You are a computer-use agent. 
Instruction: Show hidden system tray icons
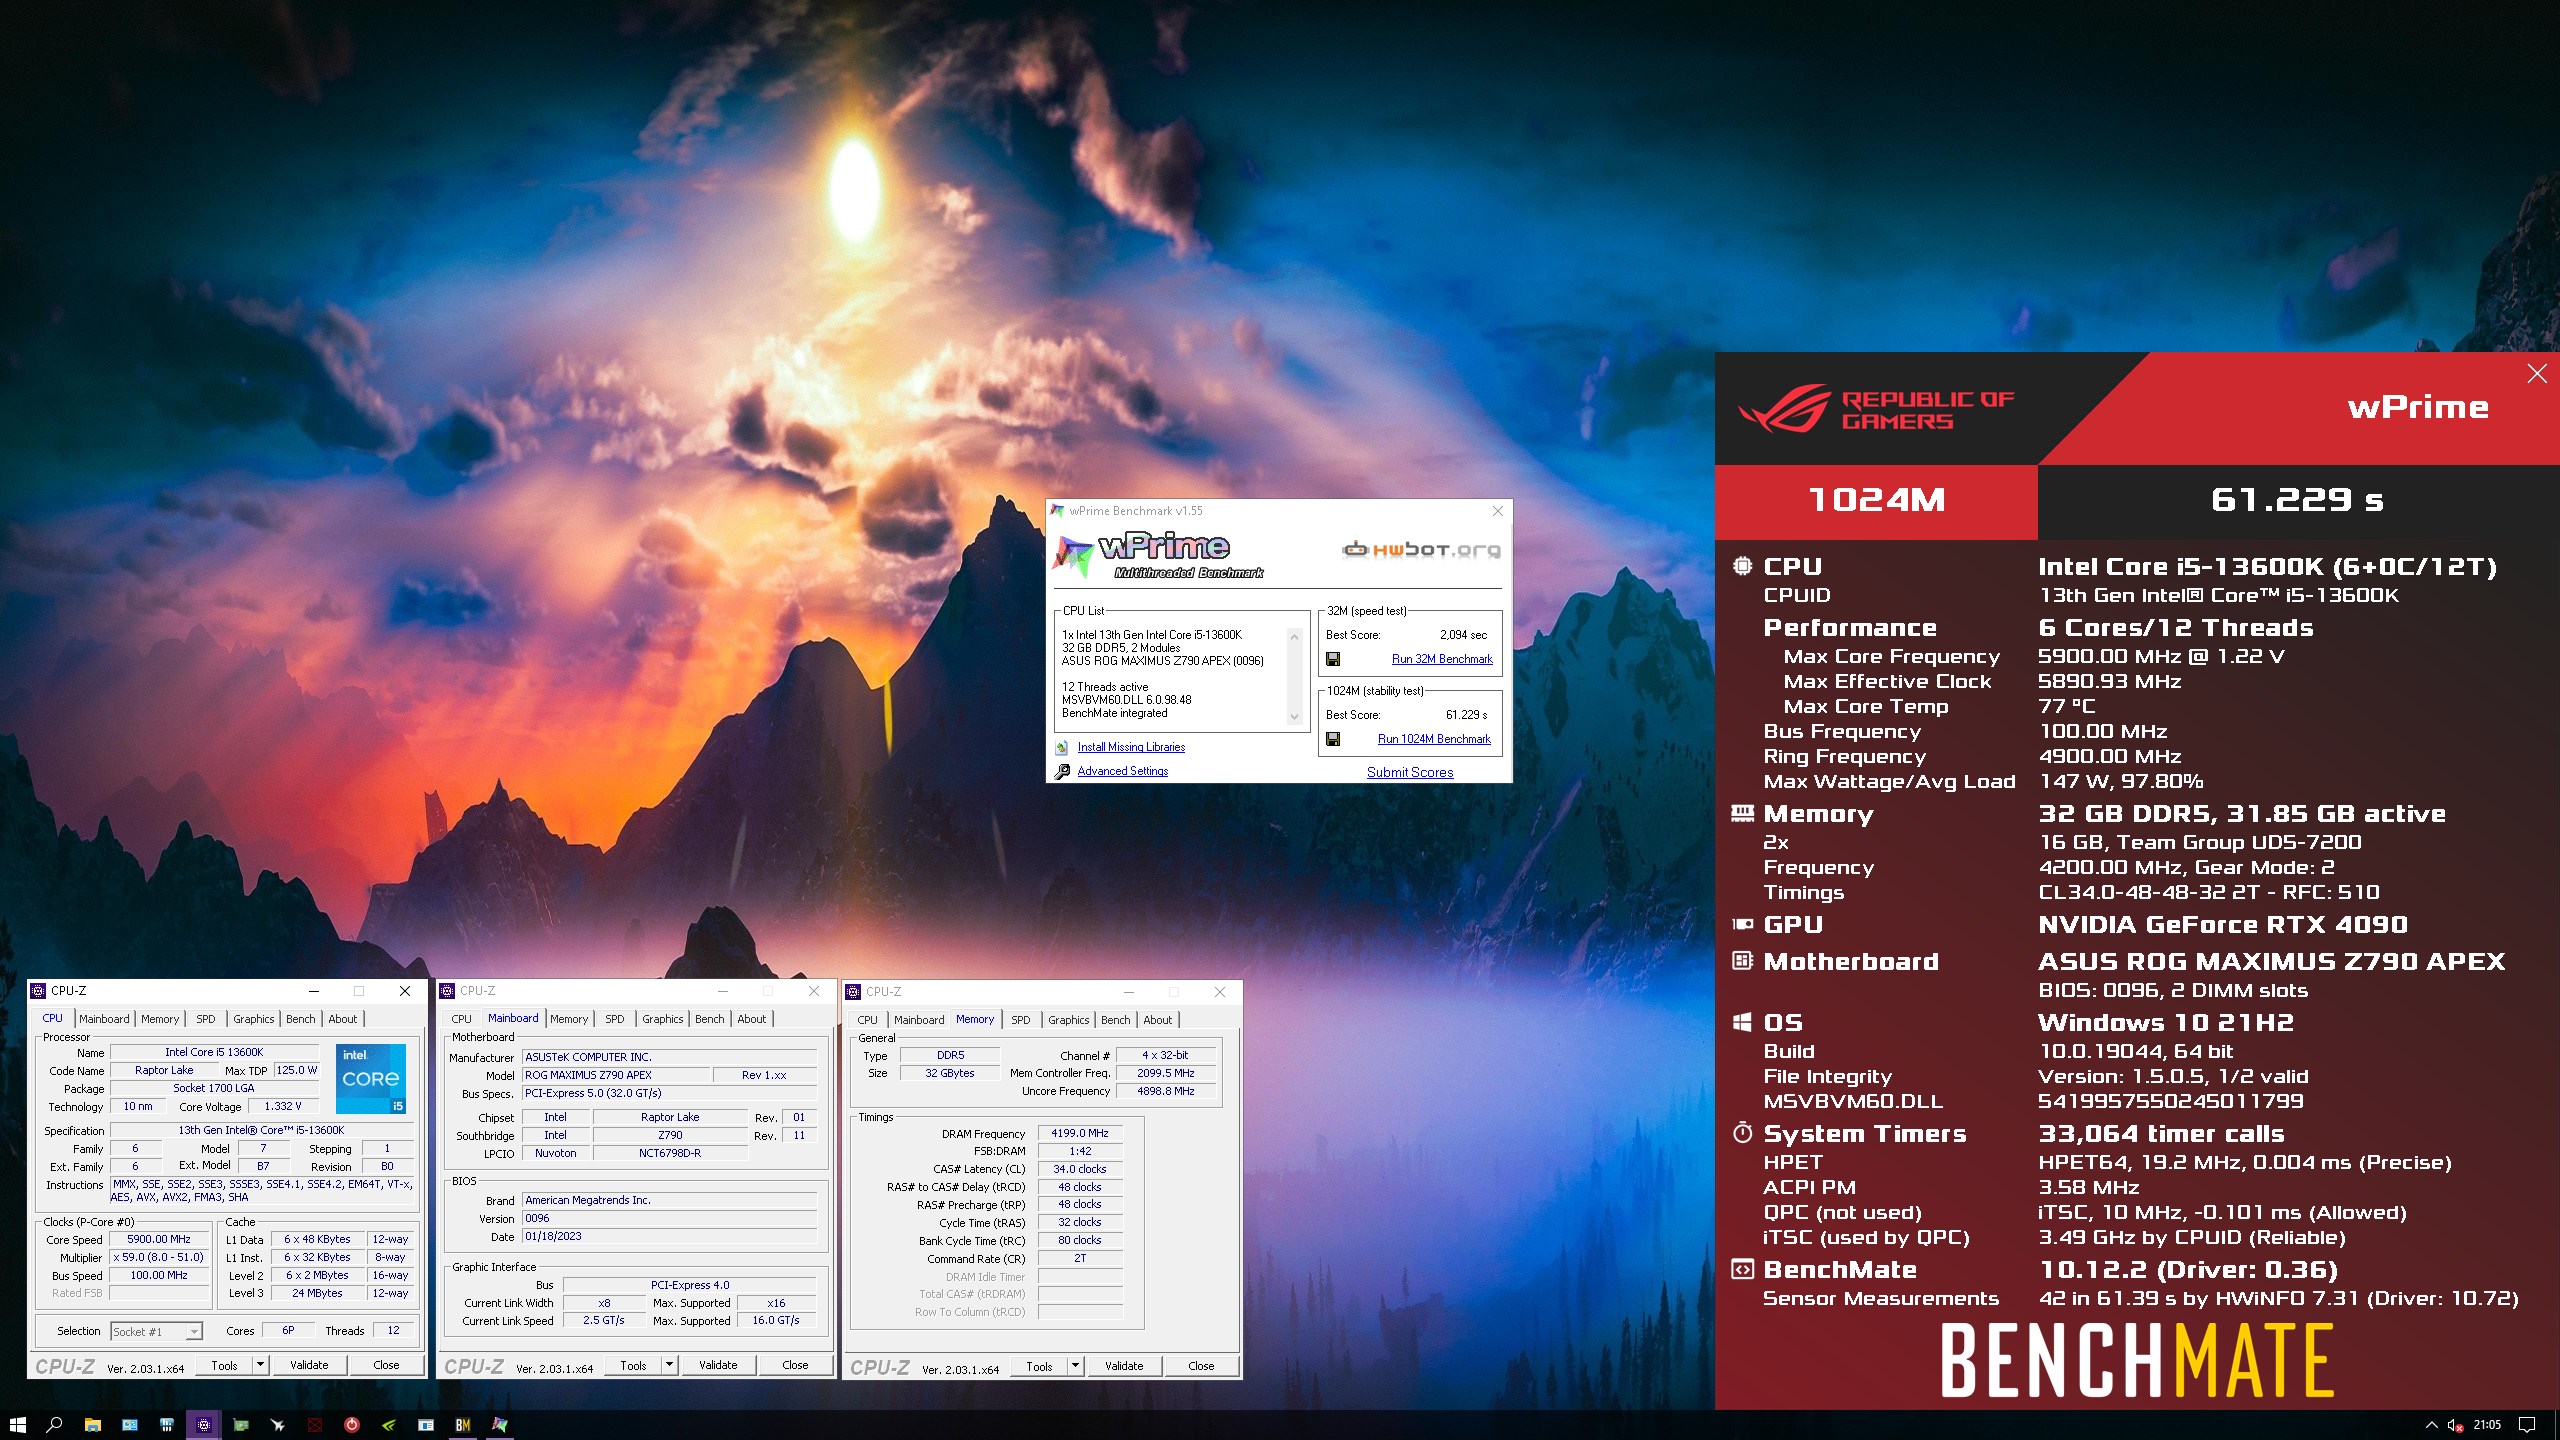[x=2432, y=1424]
